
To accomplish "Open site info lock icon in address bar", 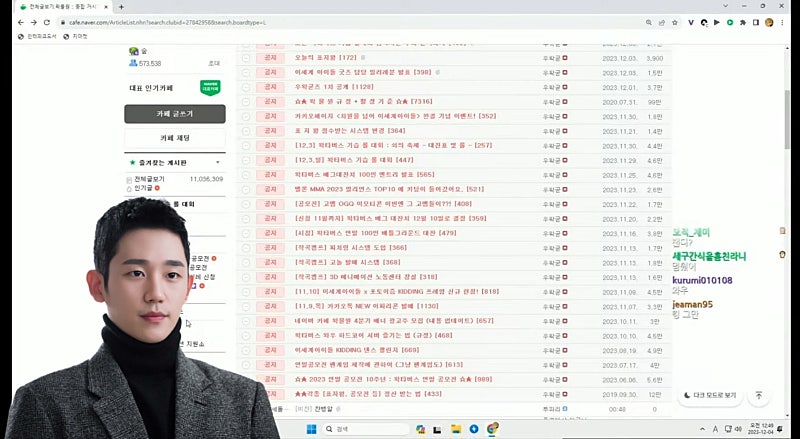I will point(63,22).
